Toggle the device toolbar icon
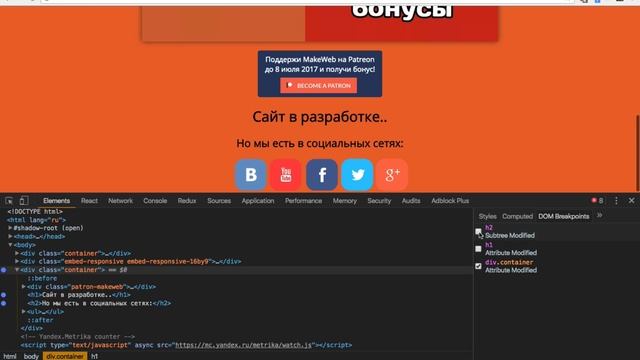 point(24,201)
